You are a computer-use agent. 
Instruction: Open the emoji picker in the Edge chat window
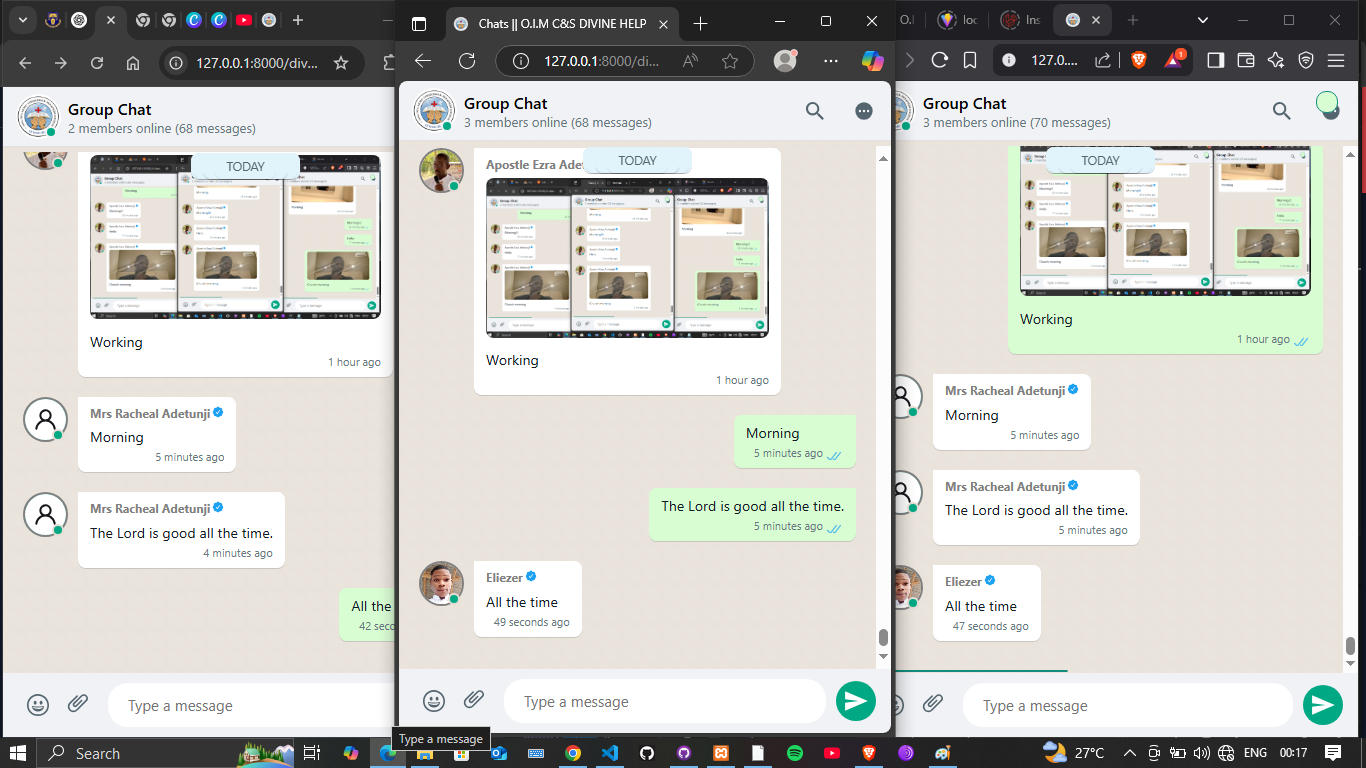click(433, 701)
